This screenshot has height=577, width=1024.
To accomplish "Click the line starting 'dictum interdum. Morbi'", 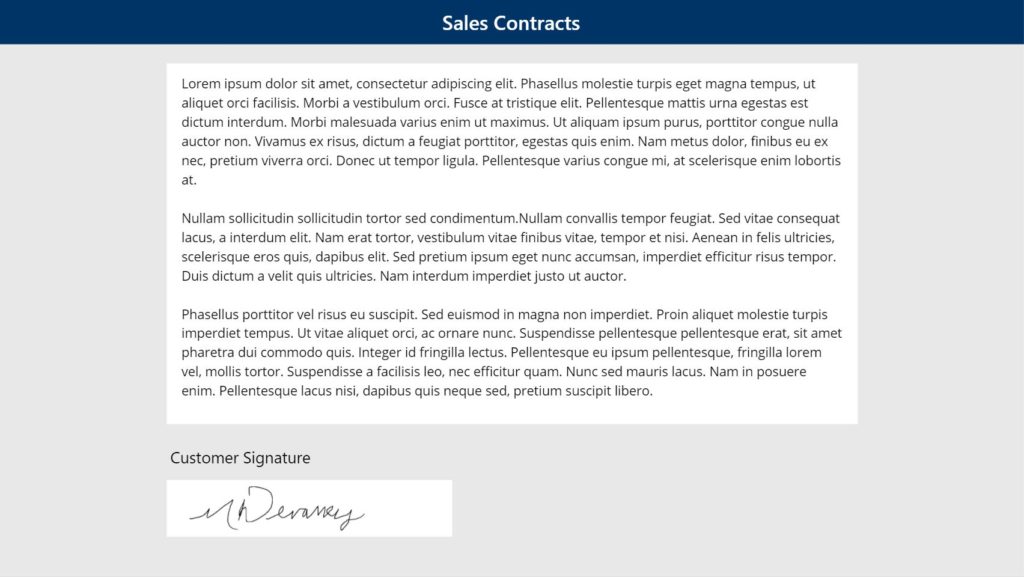I will pos(509,122).
